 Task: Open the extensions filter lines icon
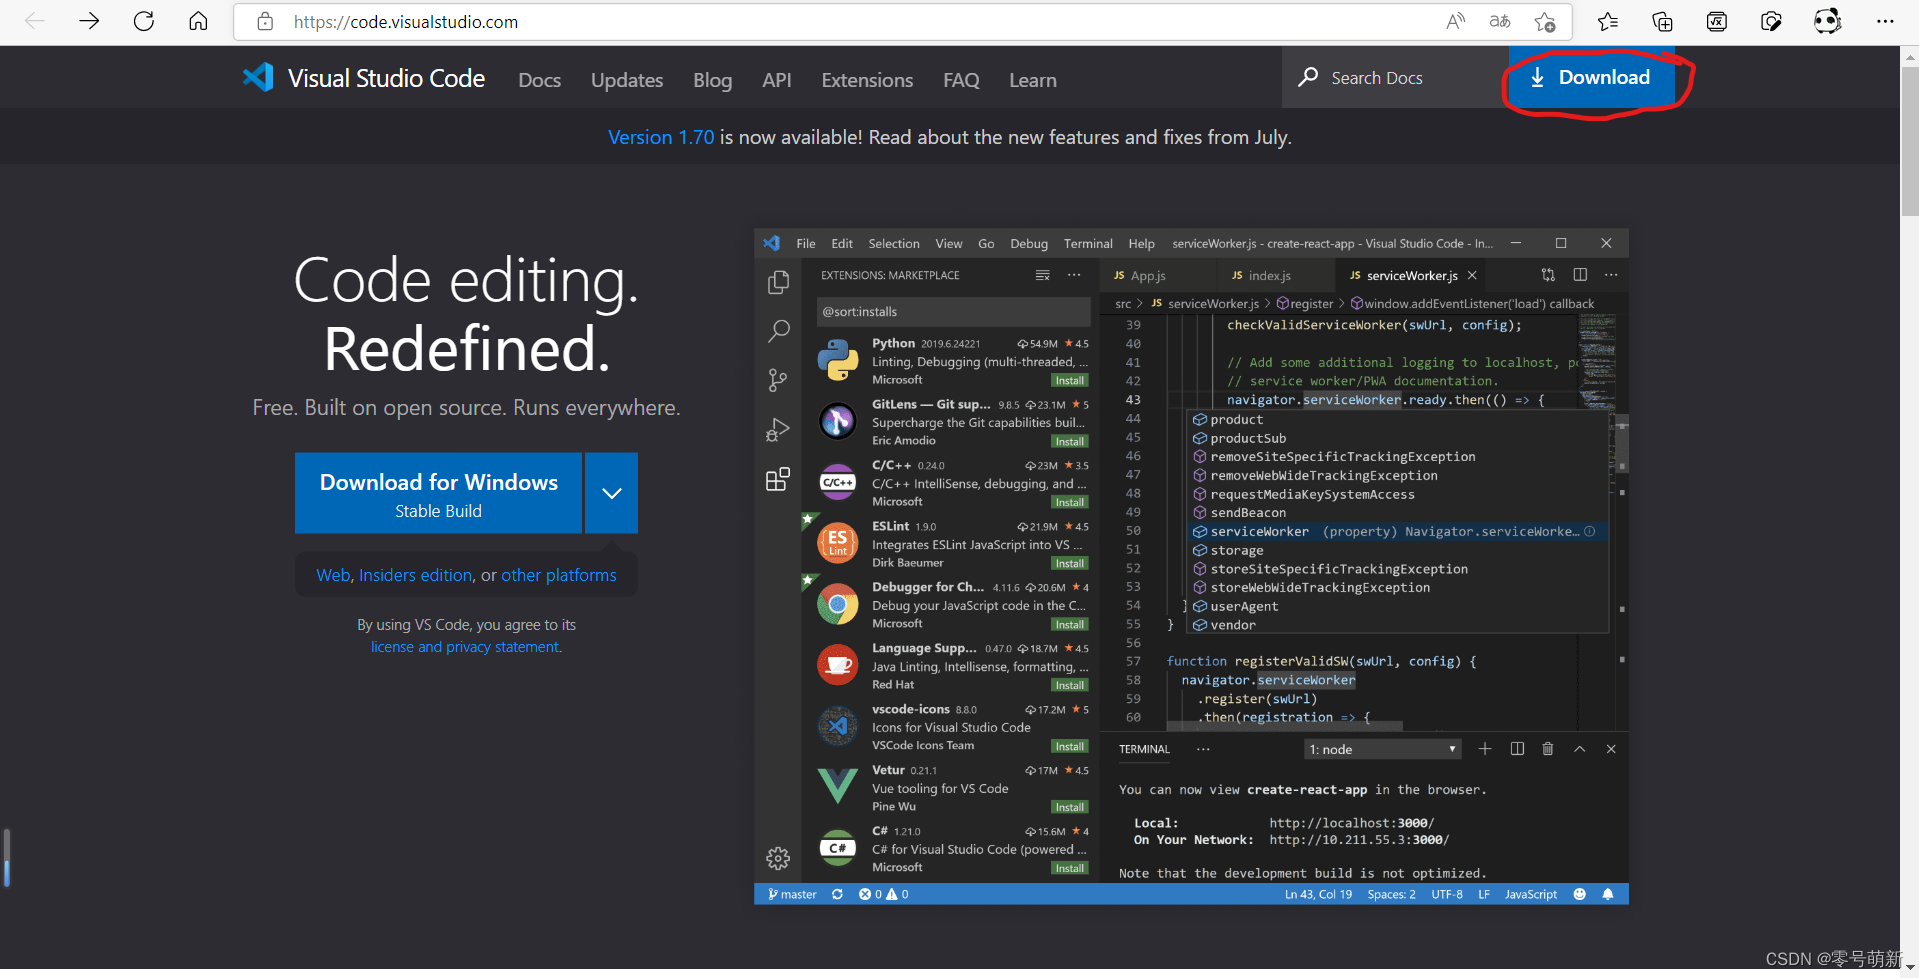pyautogui.click(x=1043, y=275)
